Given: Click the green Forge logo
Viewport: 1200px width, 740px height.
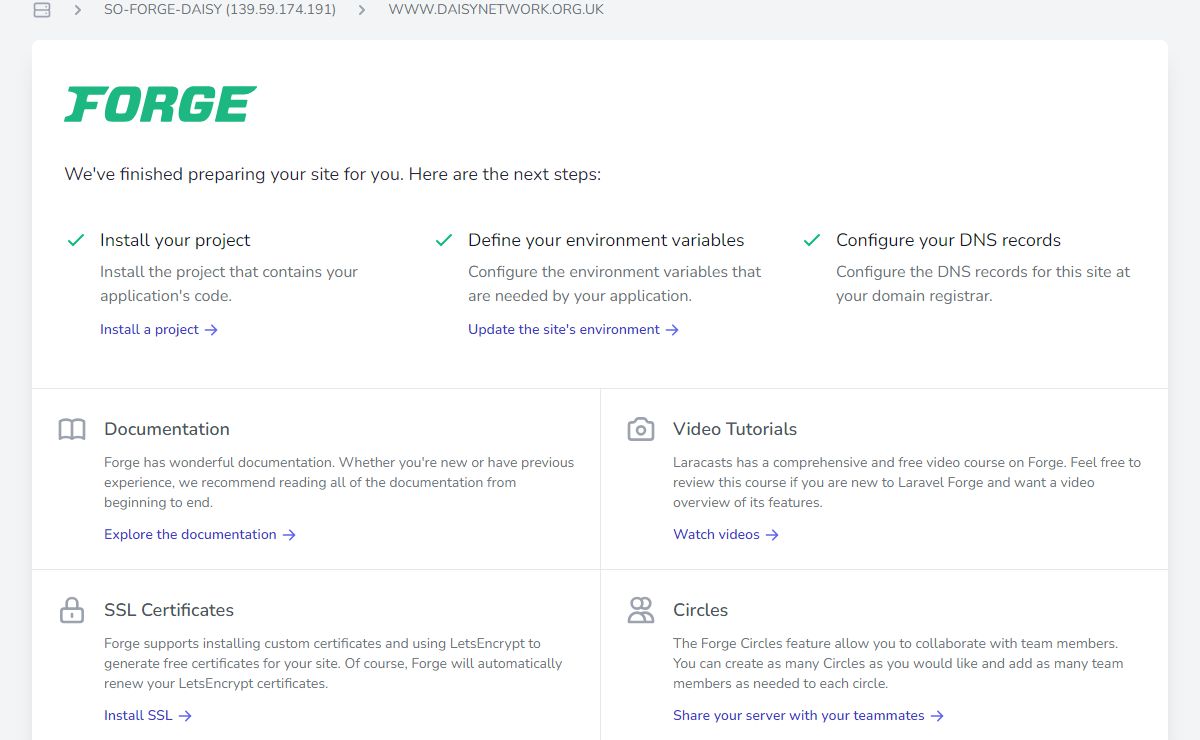Looking at the screenshot, I should (160, 104).
